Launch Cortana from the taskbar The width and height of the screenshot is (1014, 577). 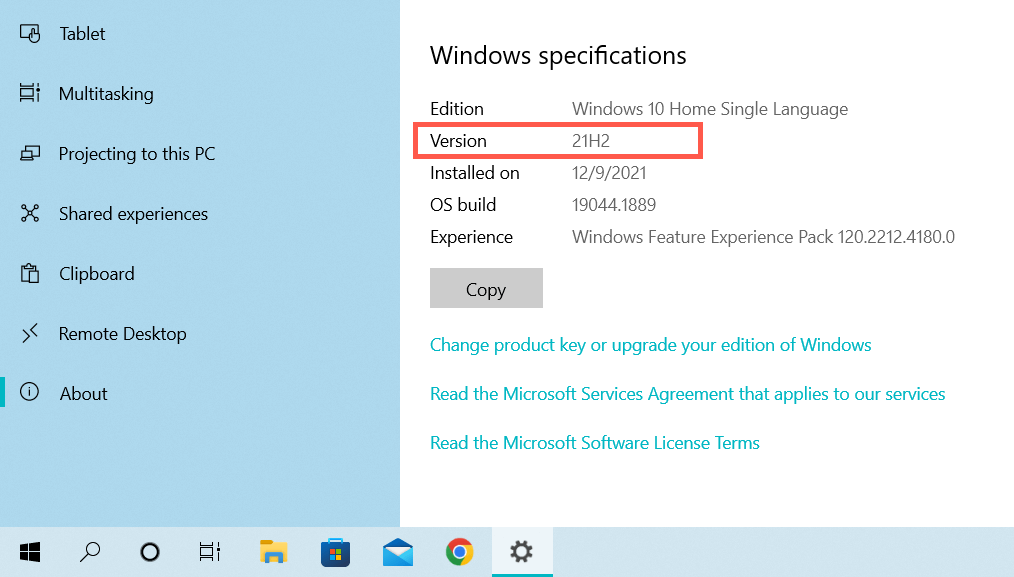150,551
